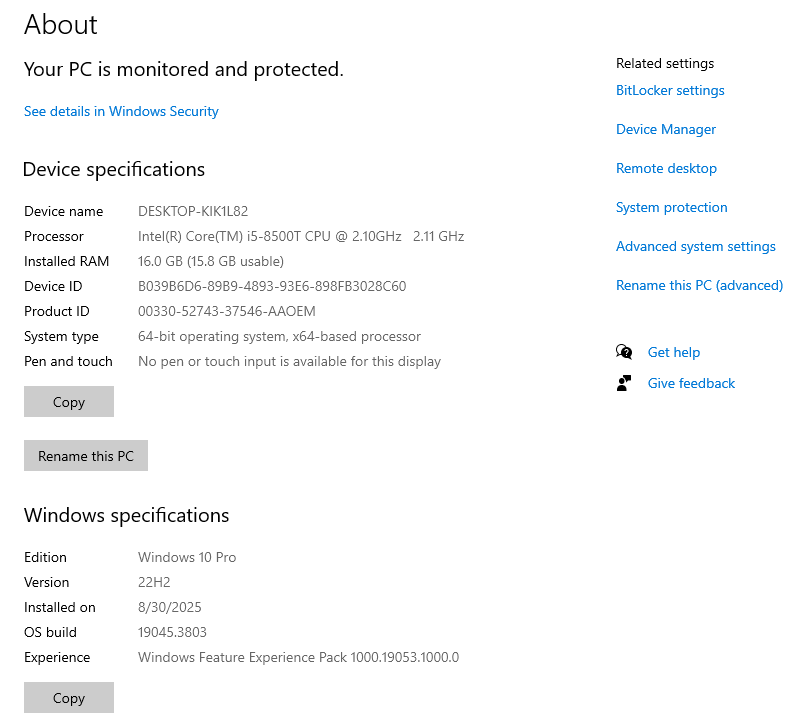This screenshot has height=724, width=802.
Task: Launch Device Manager from related settings
Action: pos(666,129)
